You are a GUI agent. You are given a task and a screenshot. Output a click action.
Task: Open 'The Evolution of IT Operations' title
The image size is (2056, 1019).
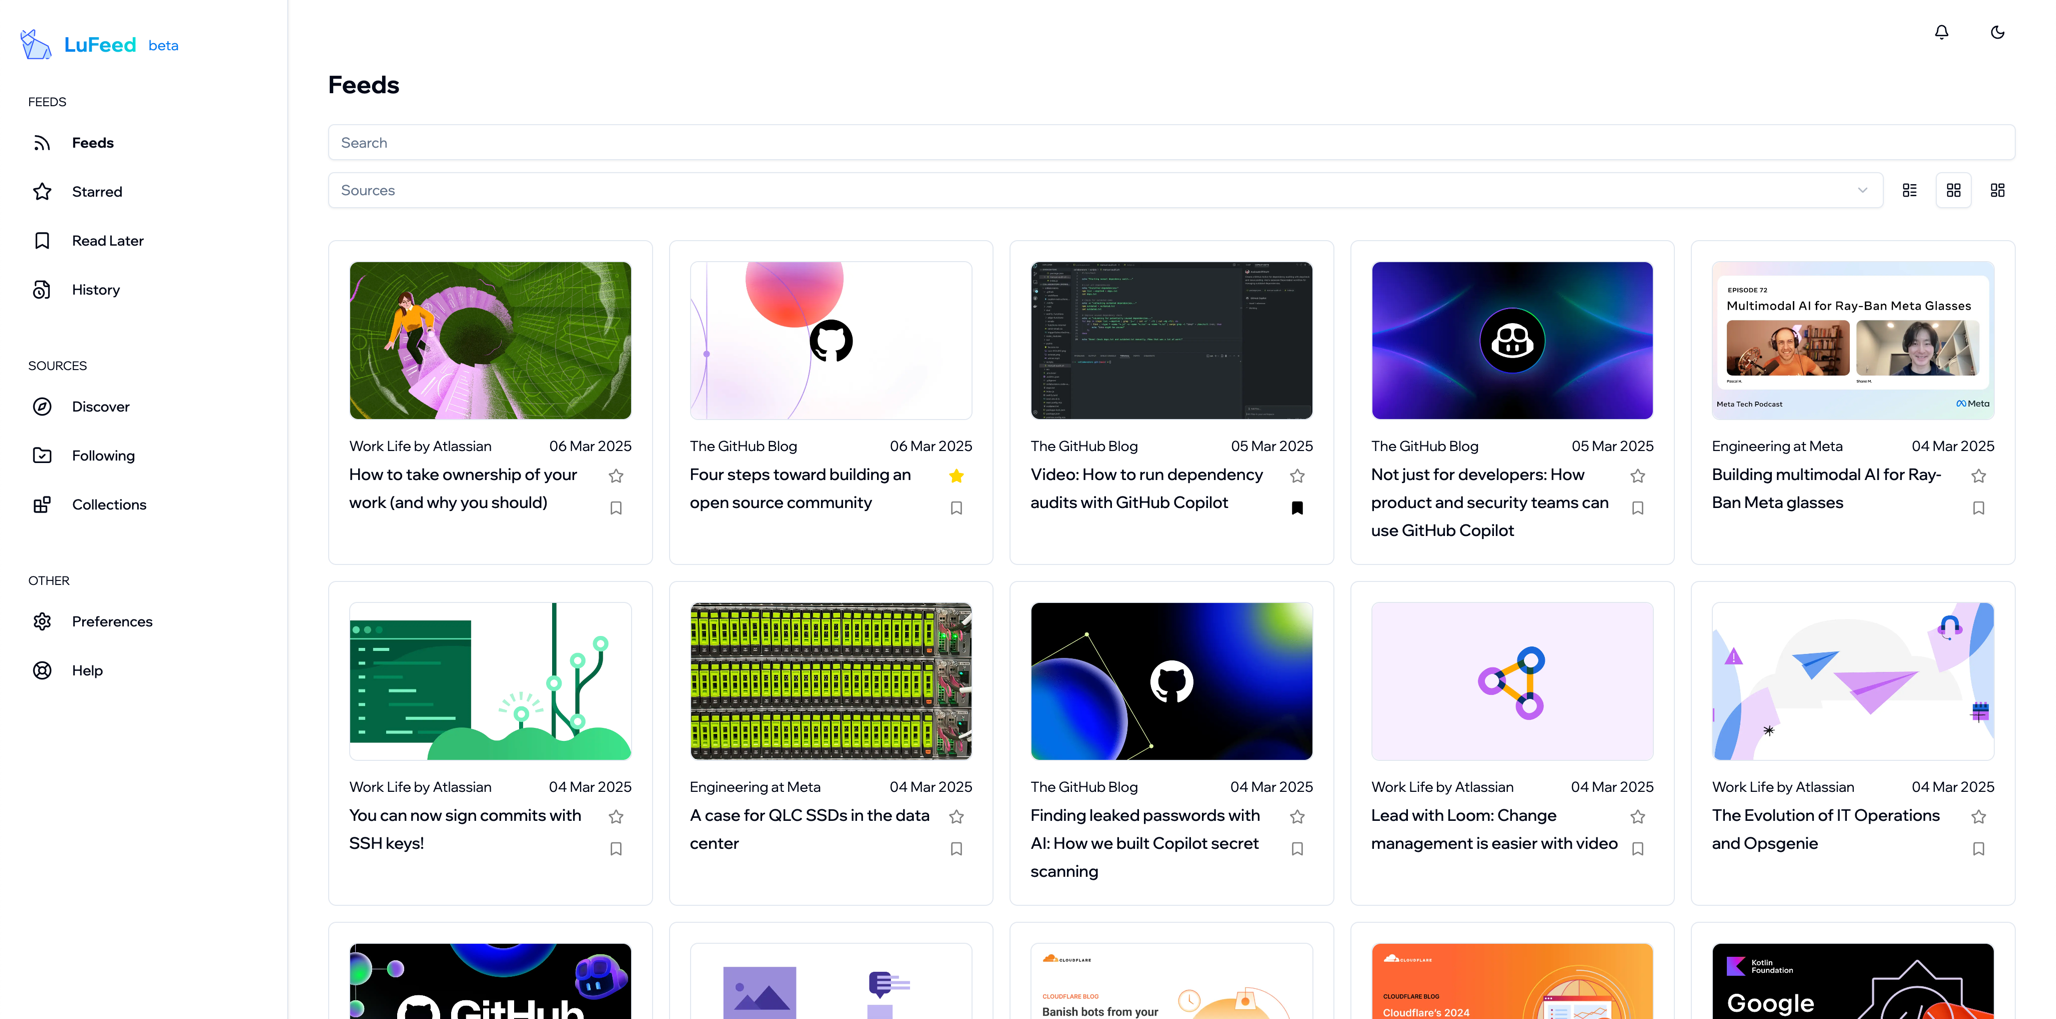click(1825, 830)
